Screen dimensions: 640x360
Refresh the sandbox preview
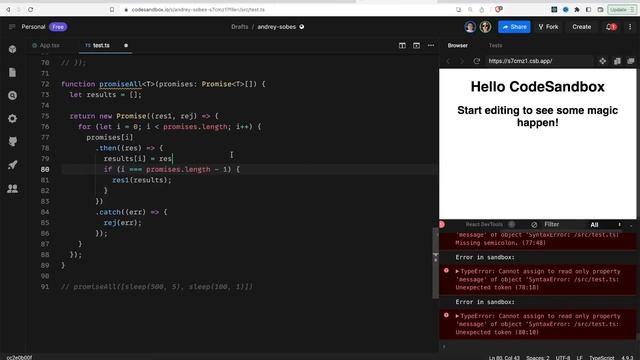[x=476, y=61]
